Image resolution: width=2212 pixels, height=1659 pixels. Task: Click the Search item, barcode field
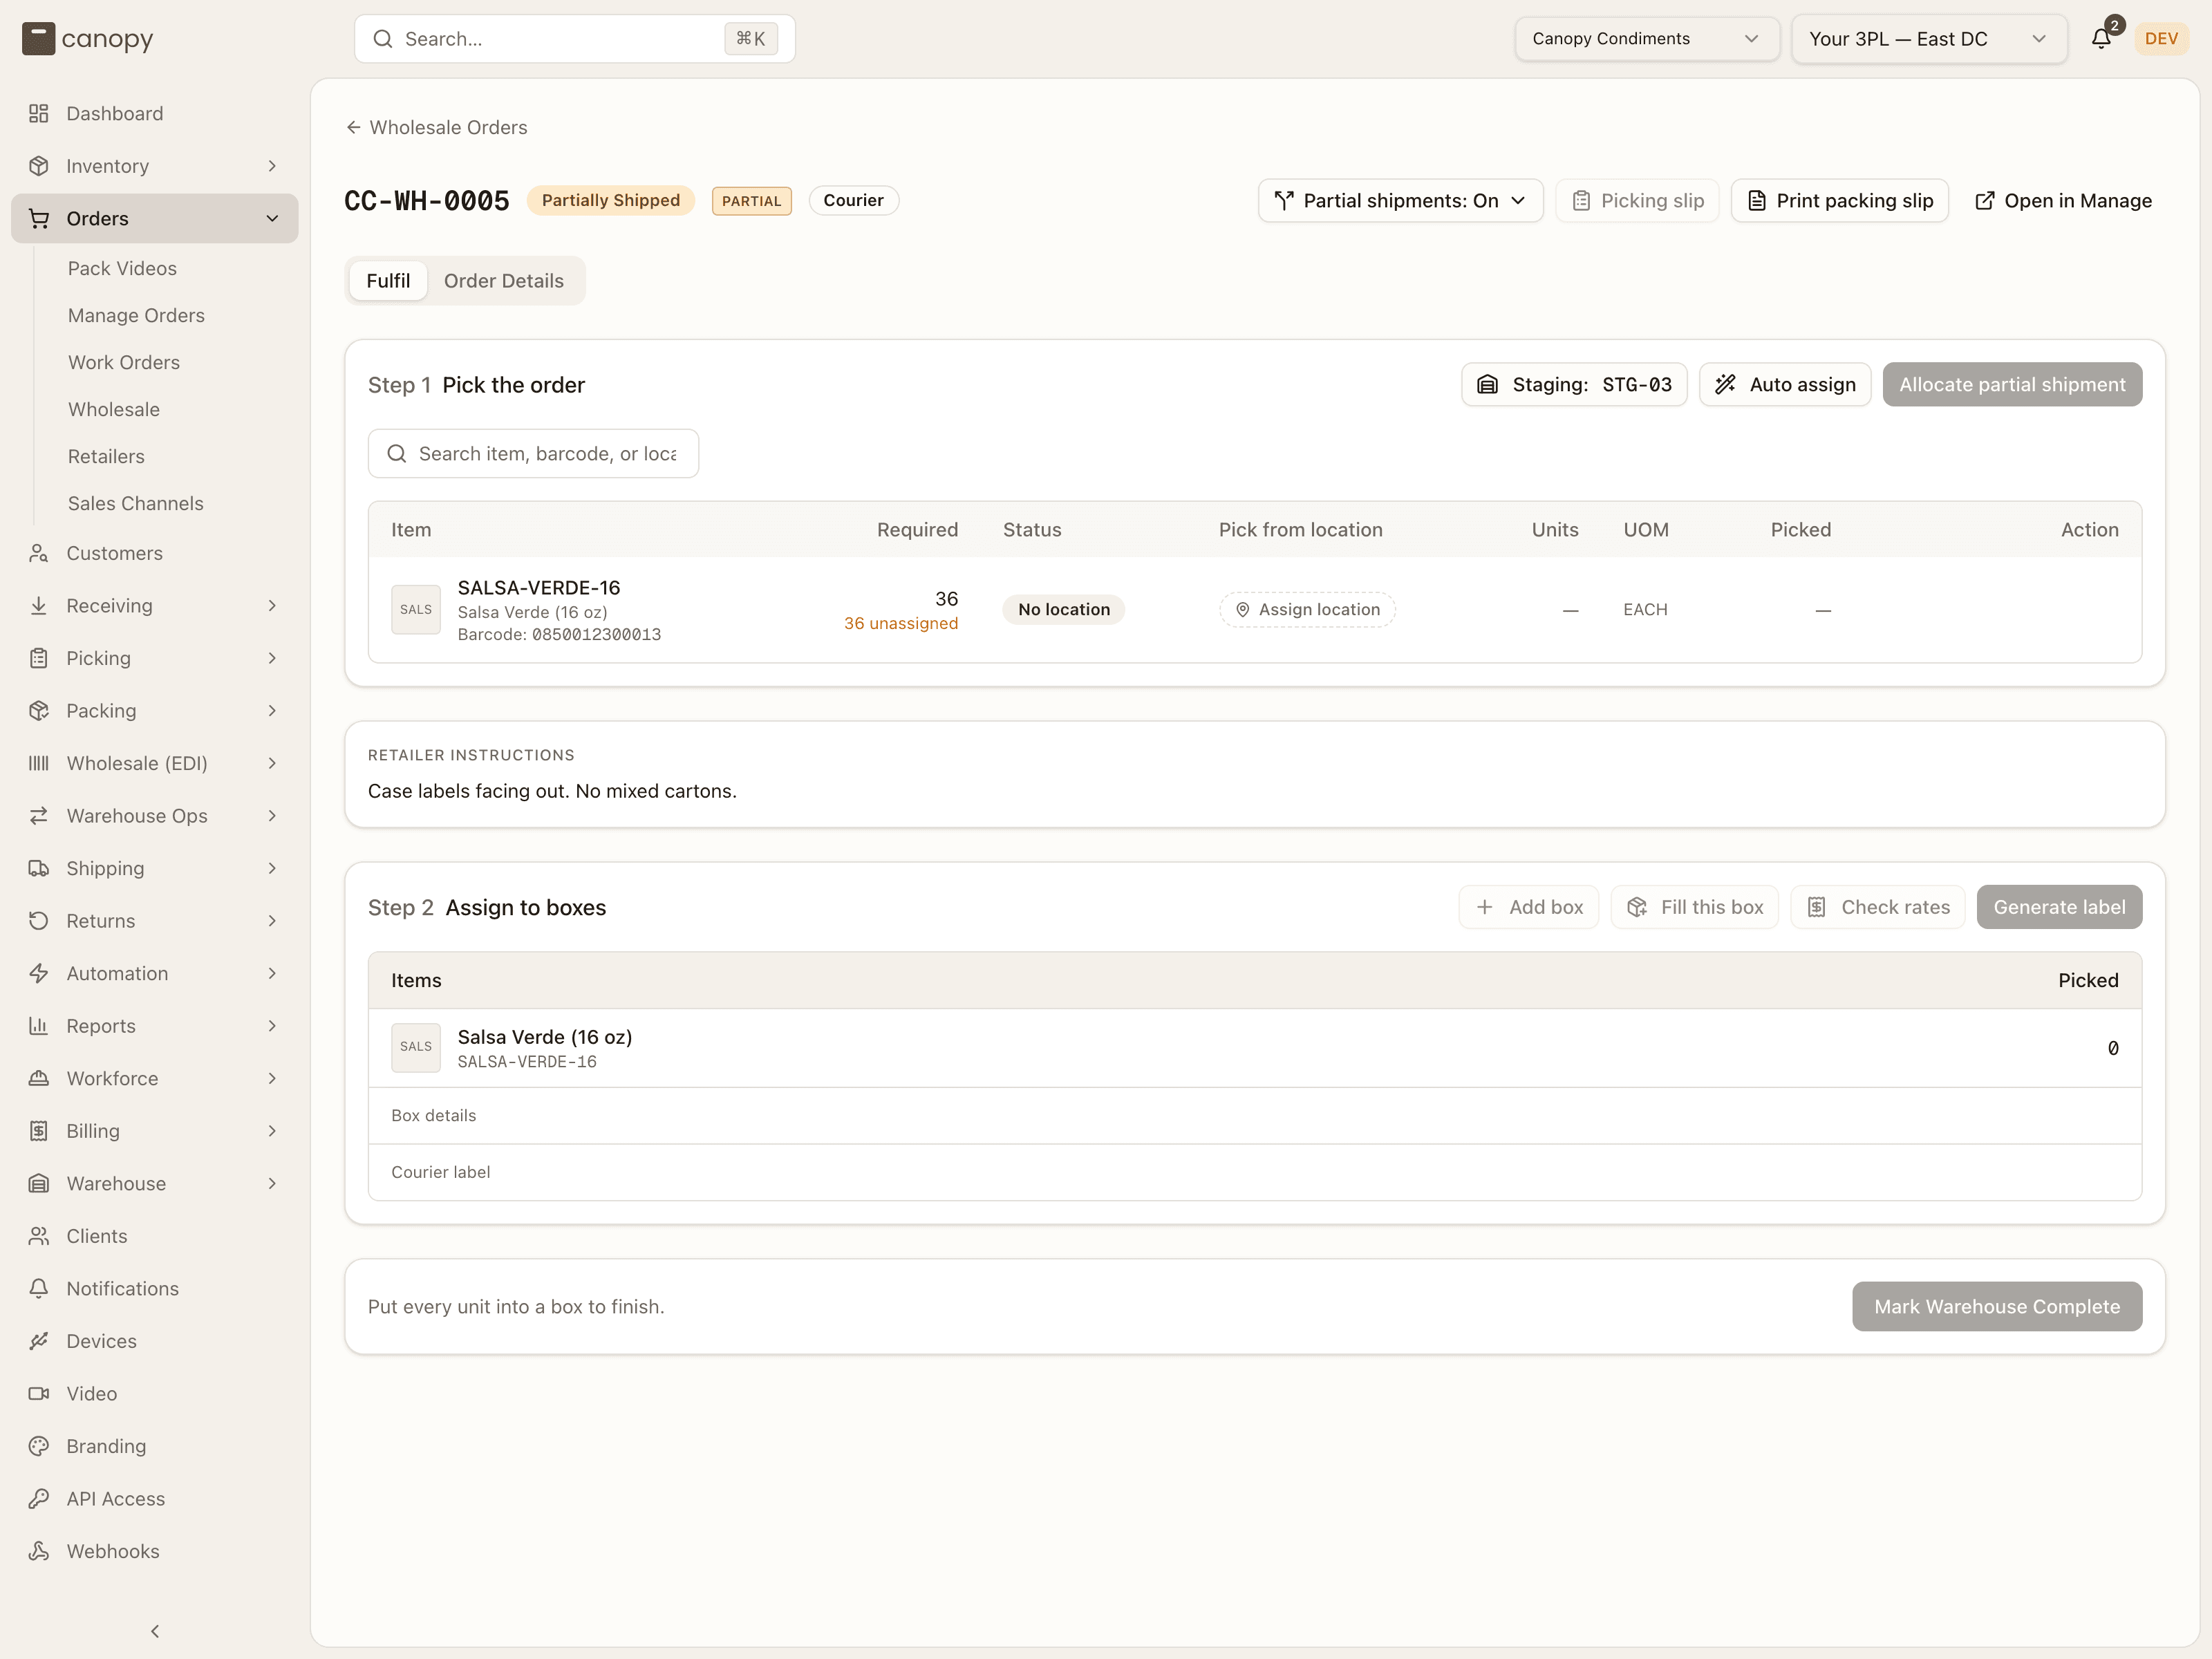tap(533, 454)
